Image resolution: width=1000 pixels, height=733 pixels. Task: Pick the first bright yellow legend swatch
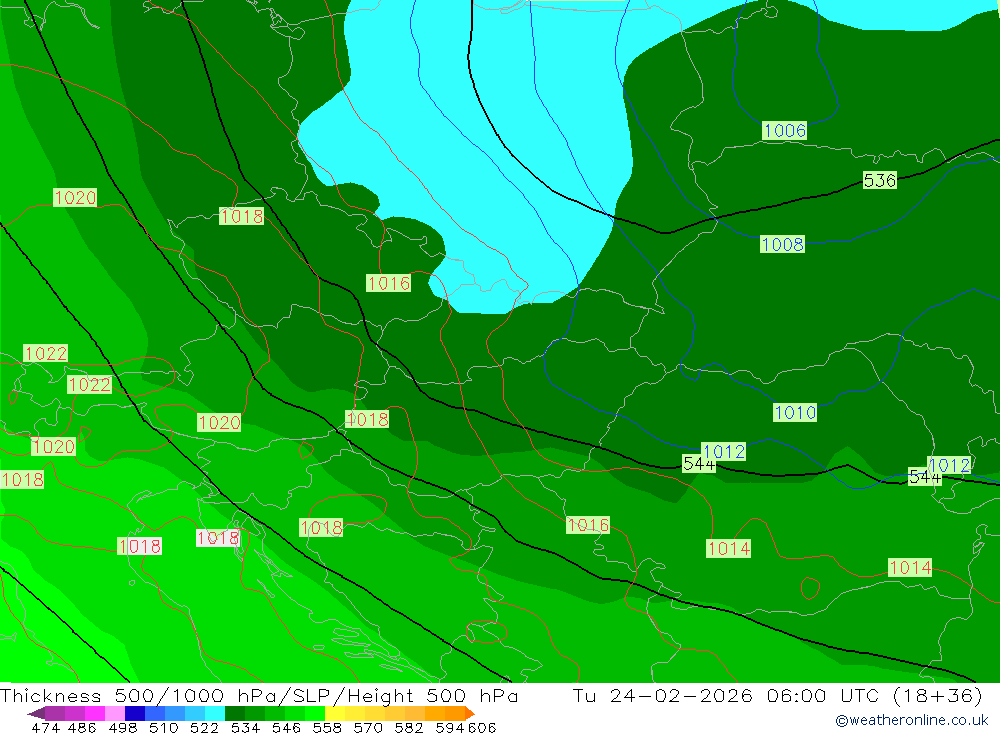coord(335,713)
